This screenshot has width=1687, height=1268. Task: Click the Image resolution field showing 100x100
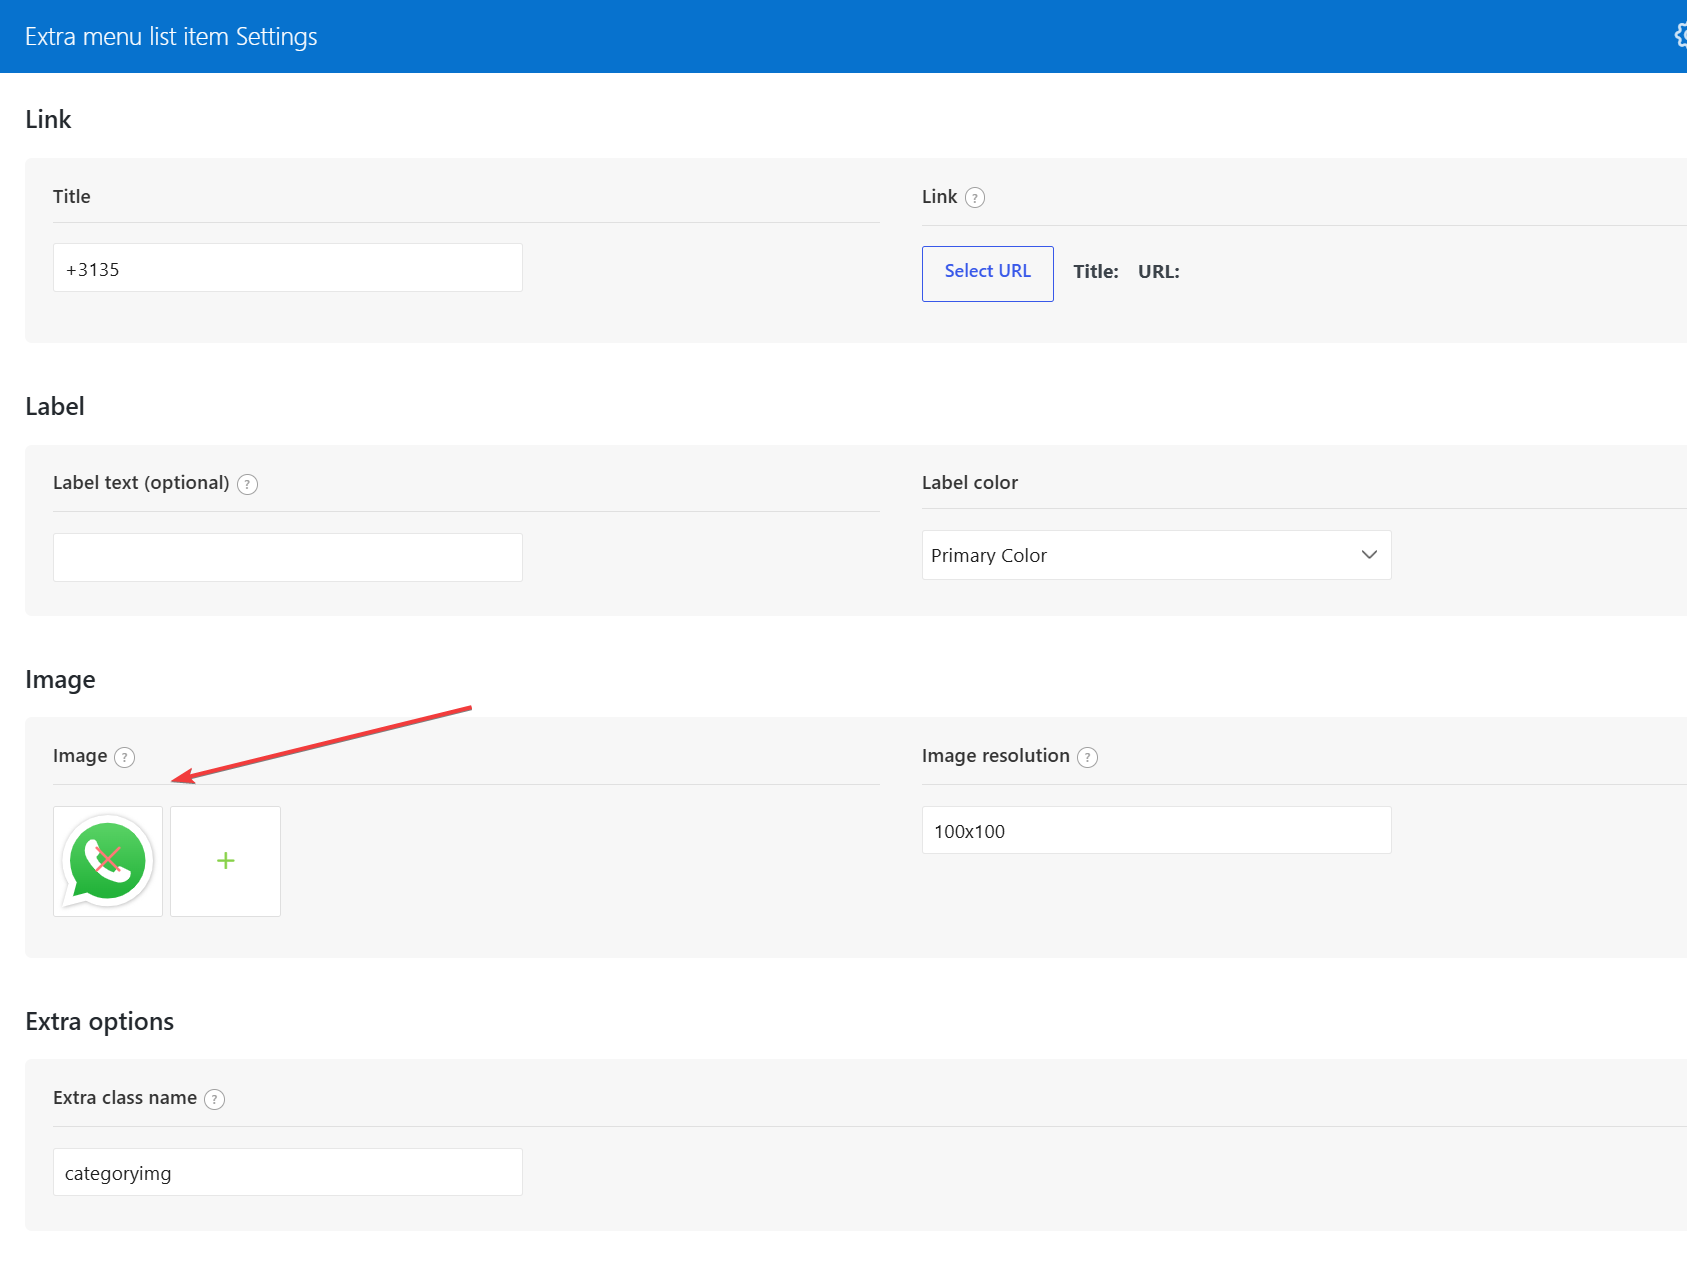[1156, 830]
